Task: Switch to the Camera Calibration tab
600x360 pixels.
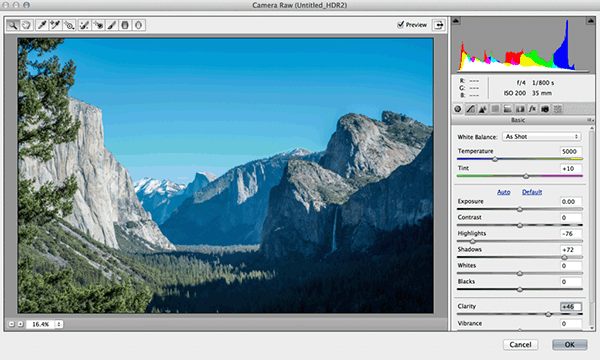Action: [545, 109]
